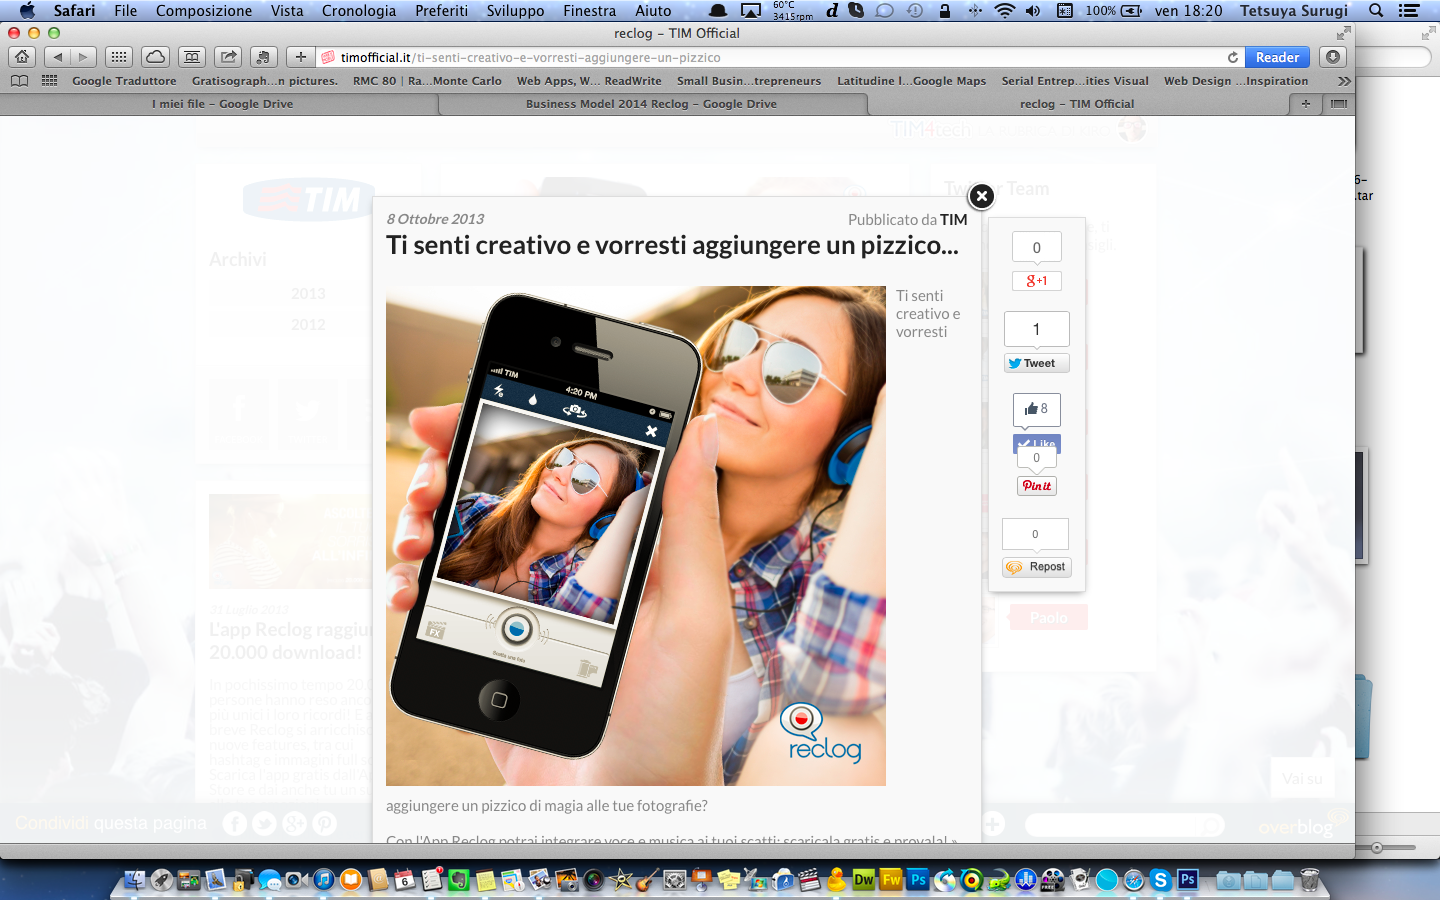The height and width of the screenshot is (900, 1440).
Task: Click the Reclog phone article image
Action: [636, 536]
